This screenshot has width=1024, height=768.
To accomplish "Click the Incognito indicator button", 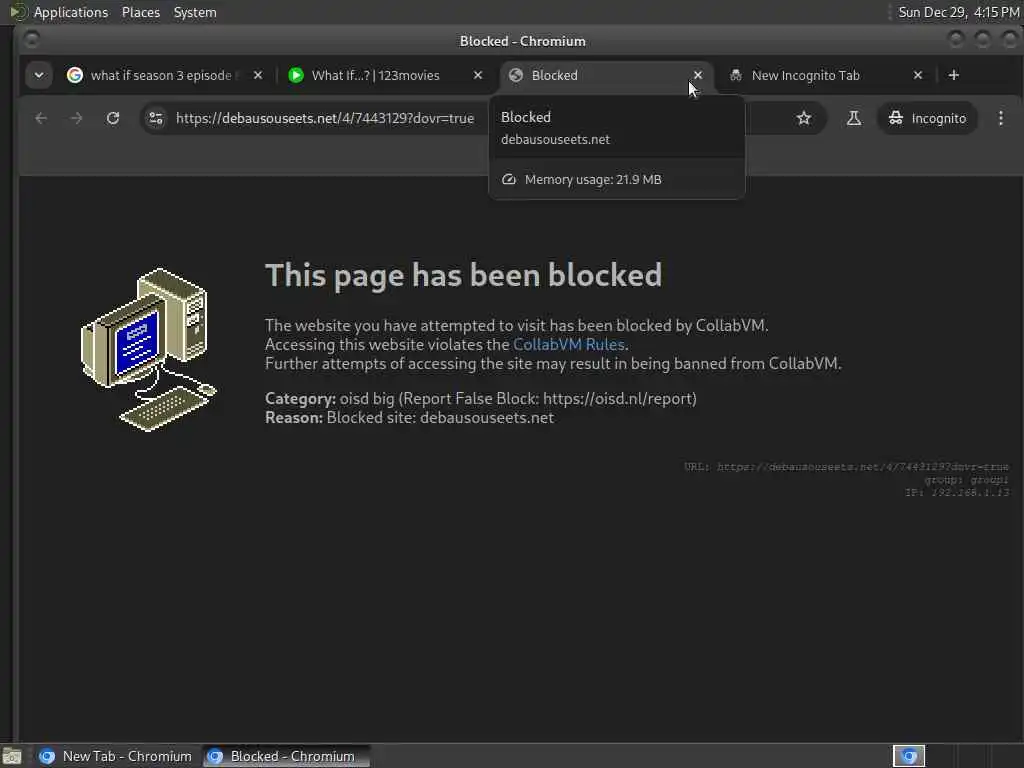I will [927, 118].
